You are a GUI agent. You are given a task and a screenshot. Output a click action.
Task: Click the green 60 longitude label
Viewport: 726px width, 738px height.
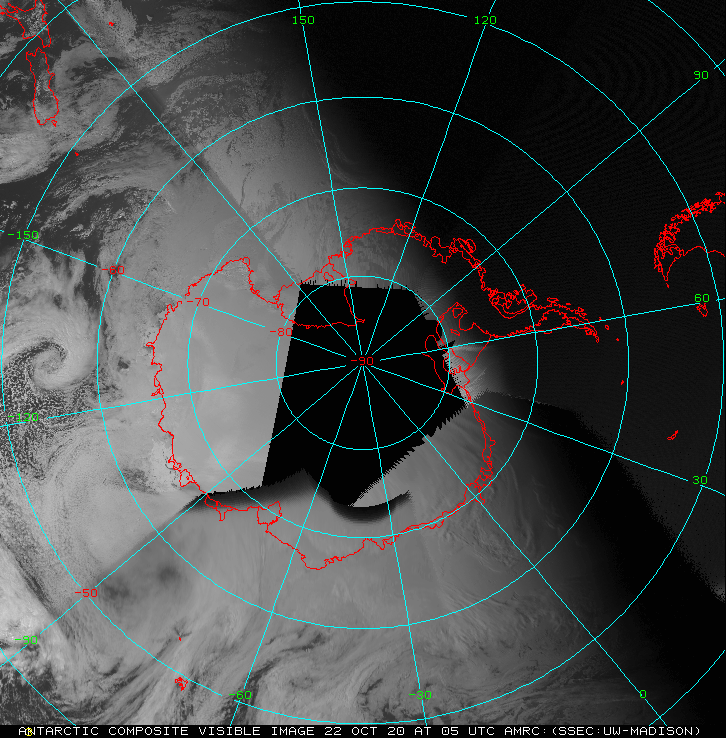click(702, 298)
